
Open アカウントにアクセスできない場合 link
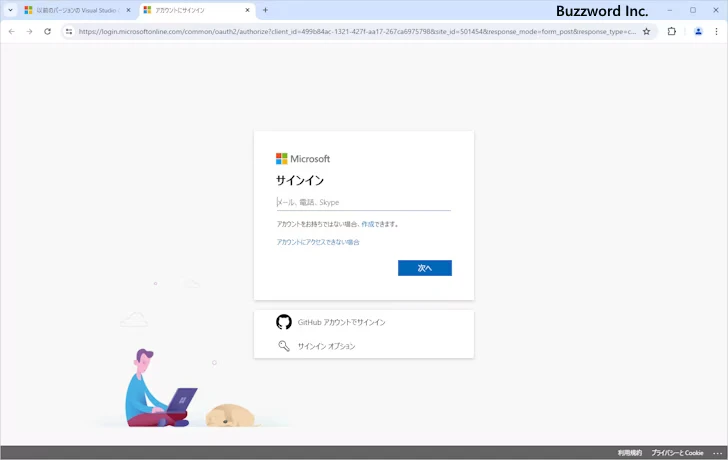318,242
